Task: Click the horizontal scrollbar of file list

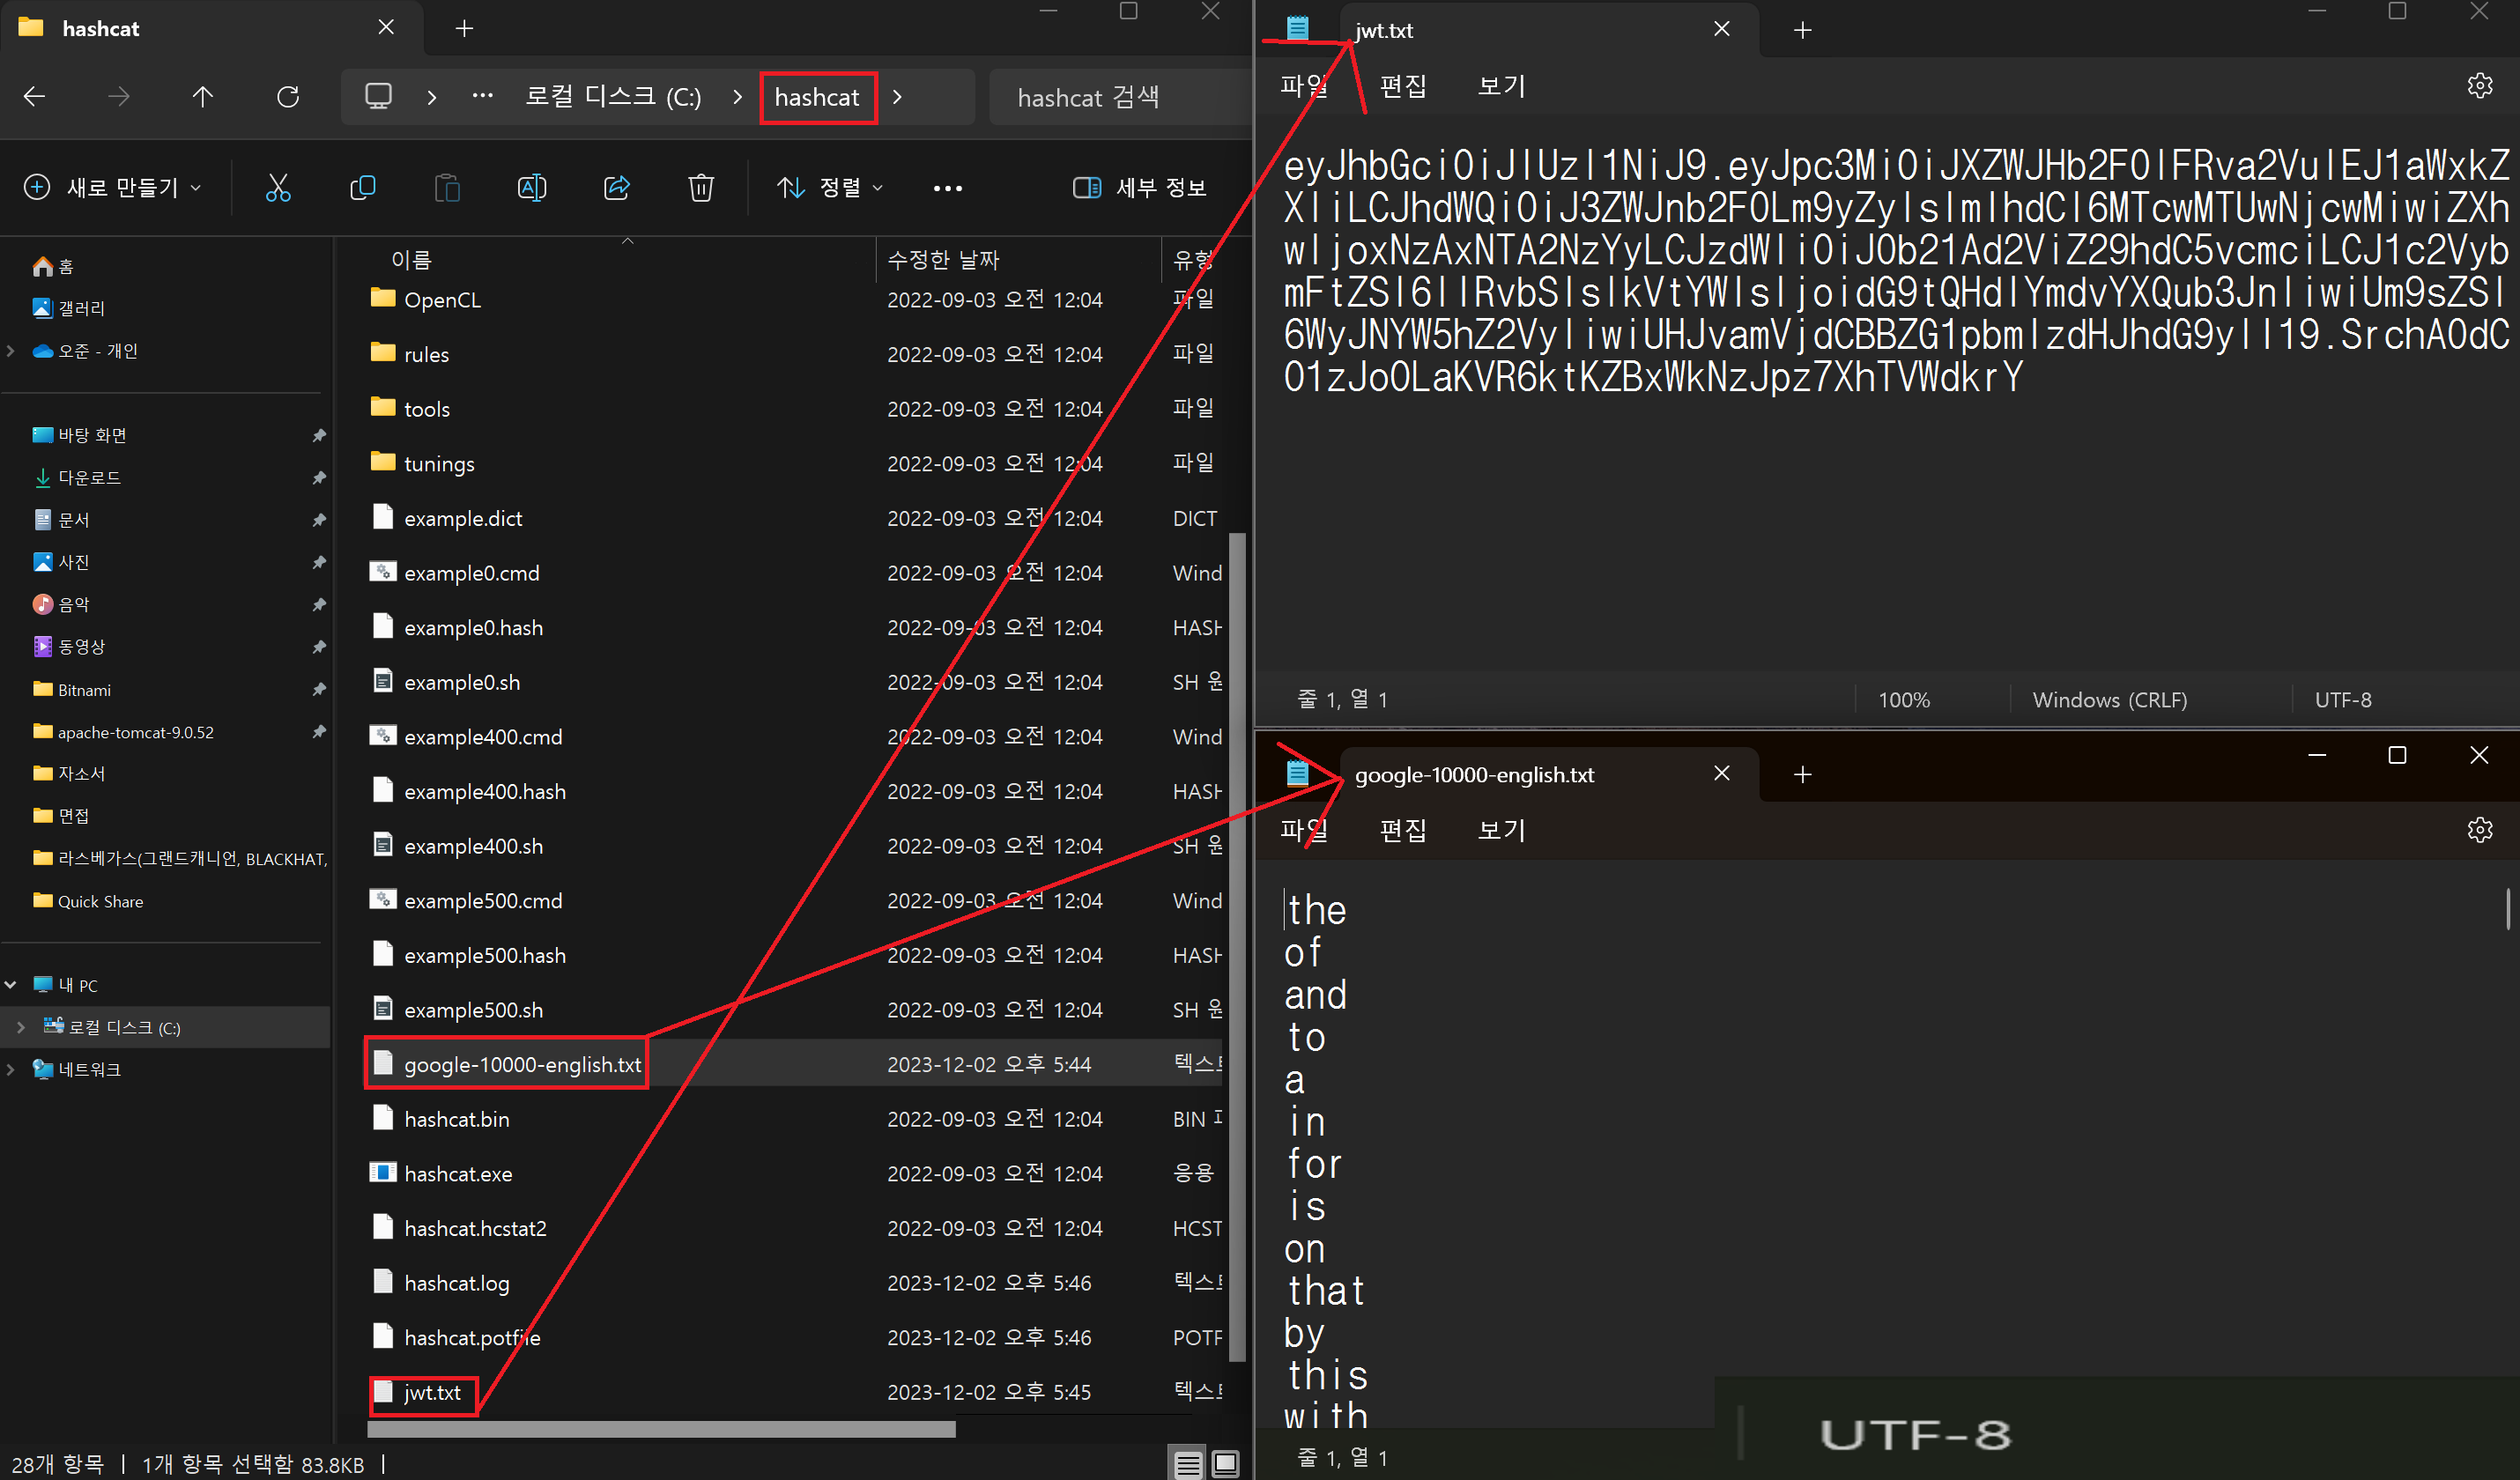Action: point(661,1429)
